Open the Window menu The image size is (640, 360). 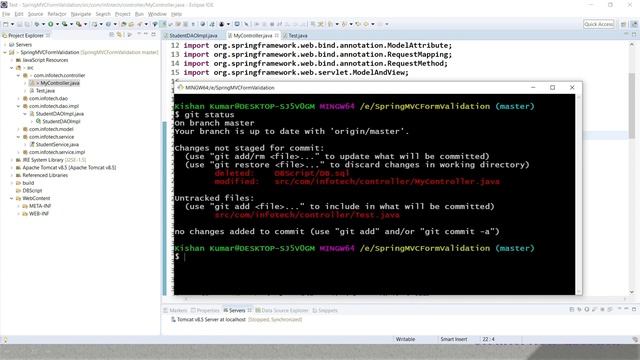click(x=157, y=14)
